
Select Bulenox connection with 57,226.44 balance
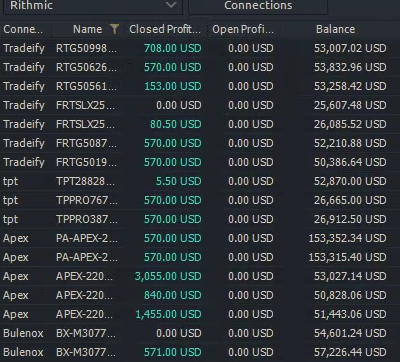tap(23, 352)
